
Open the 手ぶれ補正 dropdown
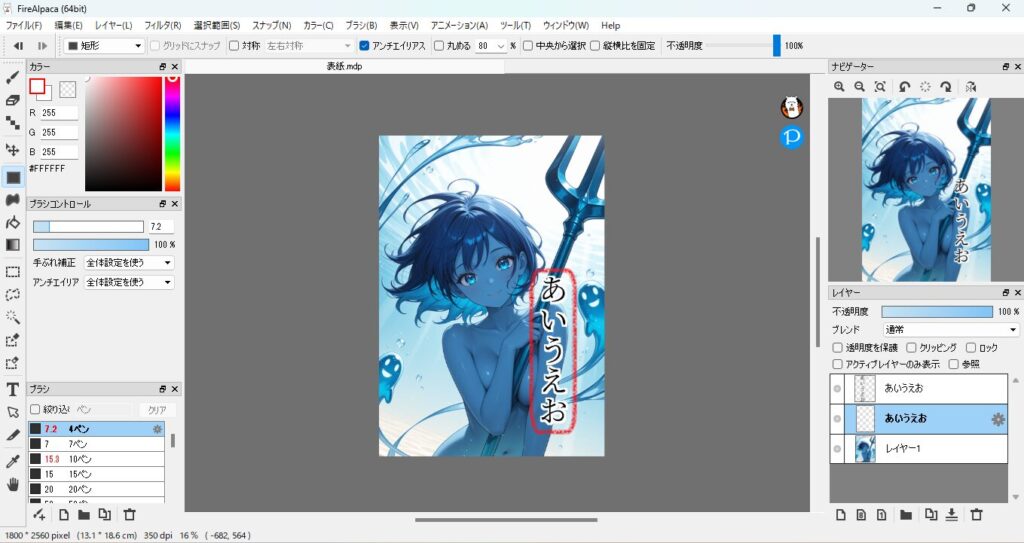tap(129, 263)
